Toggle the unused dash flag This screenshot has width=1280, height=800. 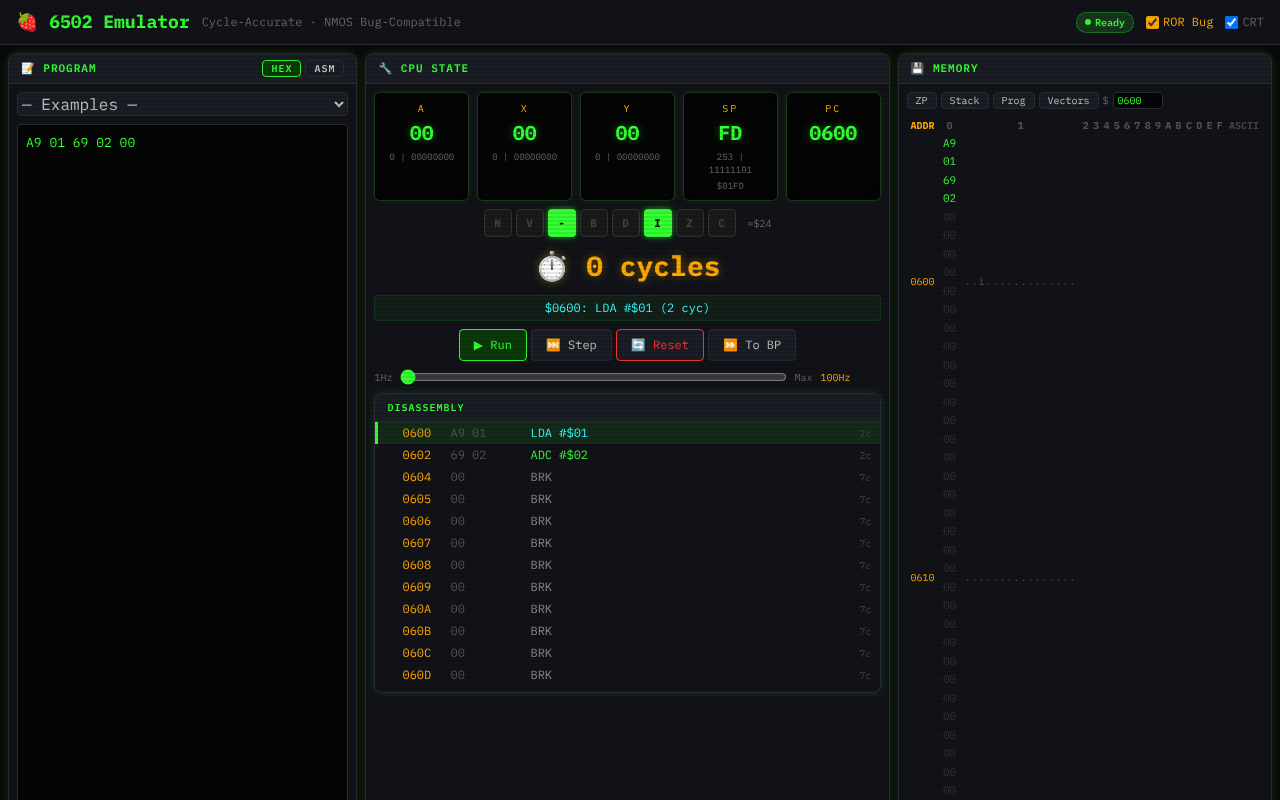(562, 223)
